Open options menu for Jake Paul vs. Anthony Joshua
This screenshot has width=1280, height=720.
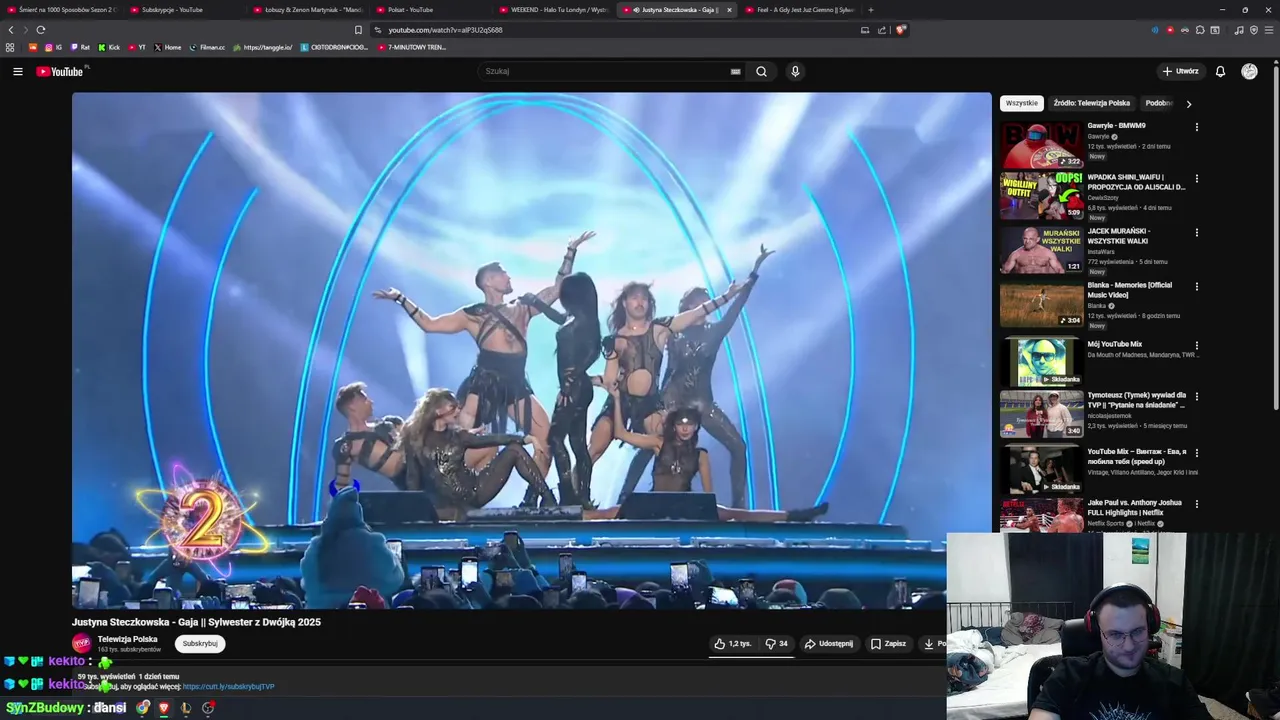pos(1196,504)
